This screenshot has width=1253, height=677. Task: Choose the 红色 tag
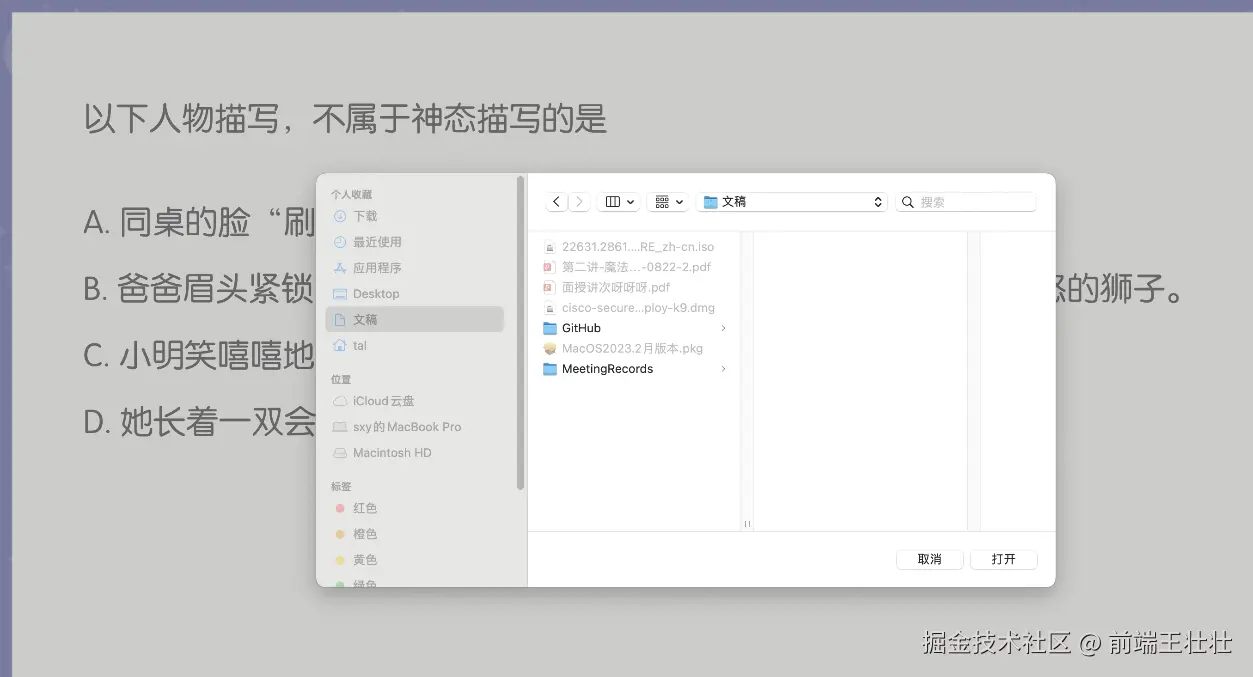414,508
